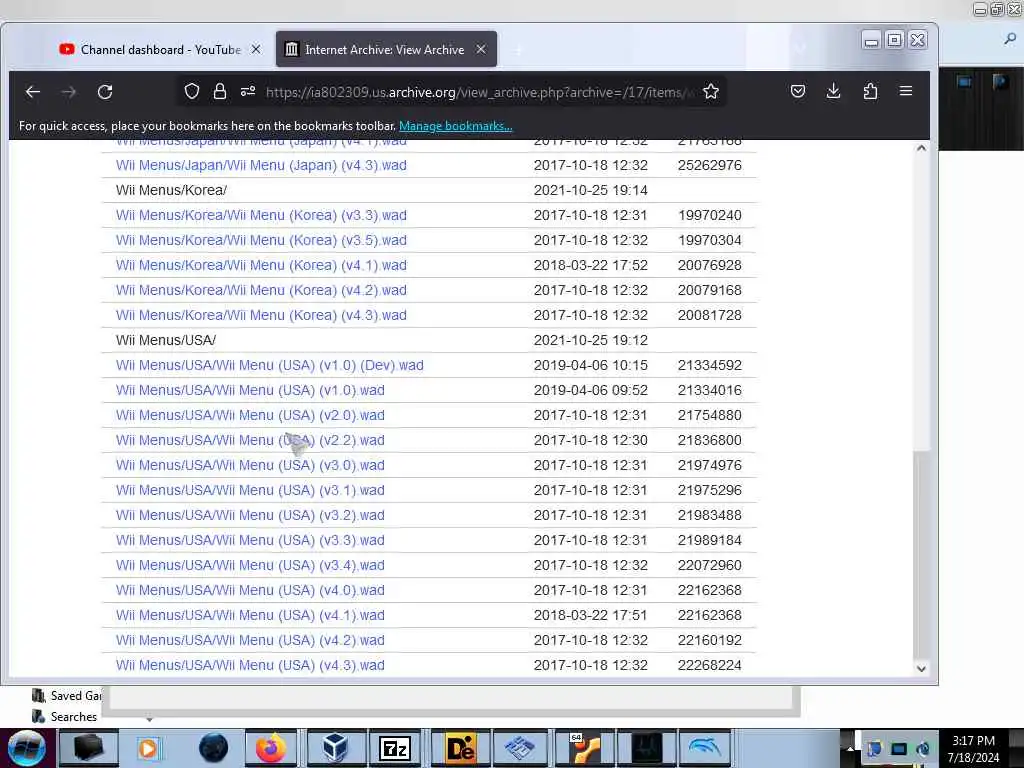Viewport: 1024px width, 768px height.
Task: Open the Manage bookmarks link
Action: [456, 126]
